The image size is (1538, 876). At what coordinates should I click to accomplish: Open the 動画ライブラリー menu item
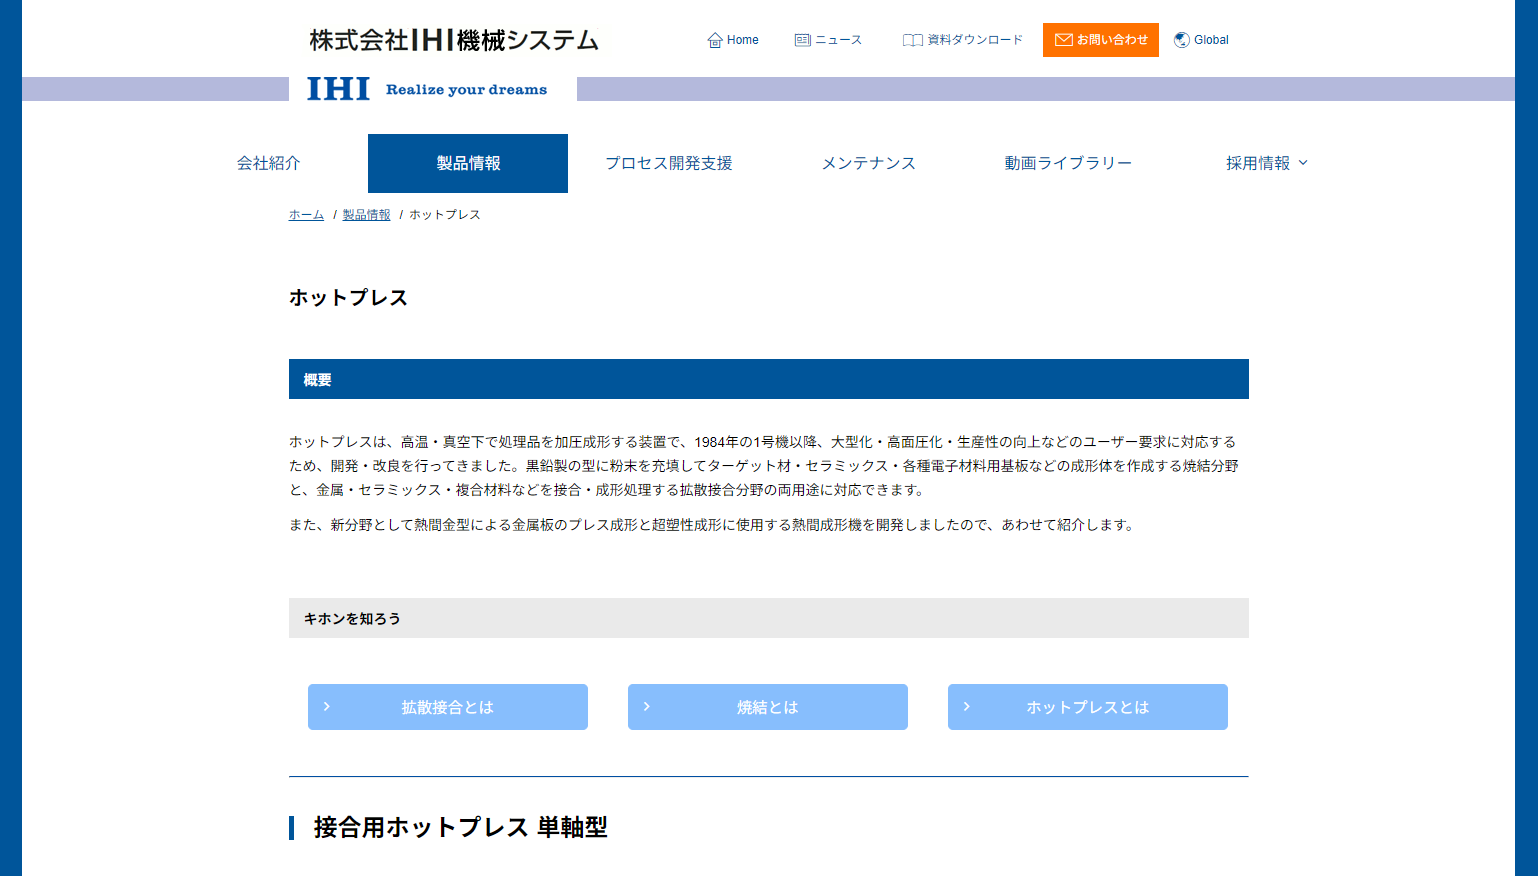click(x=1068, y=163)
